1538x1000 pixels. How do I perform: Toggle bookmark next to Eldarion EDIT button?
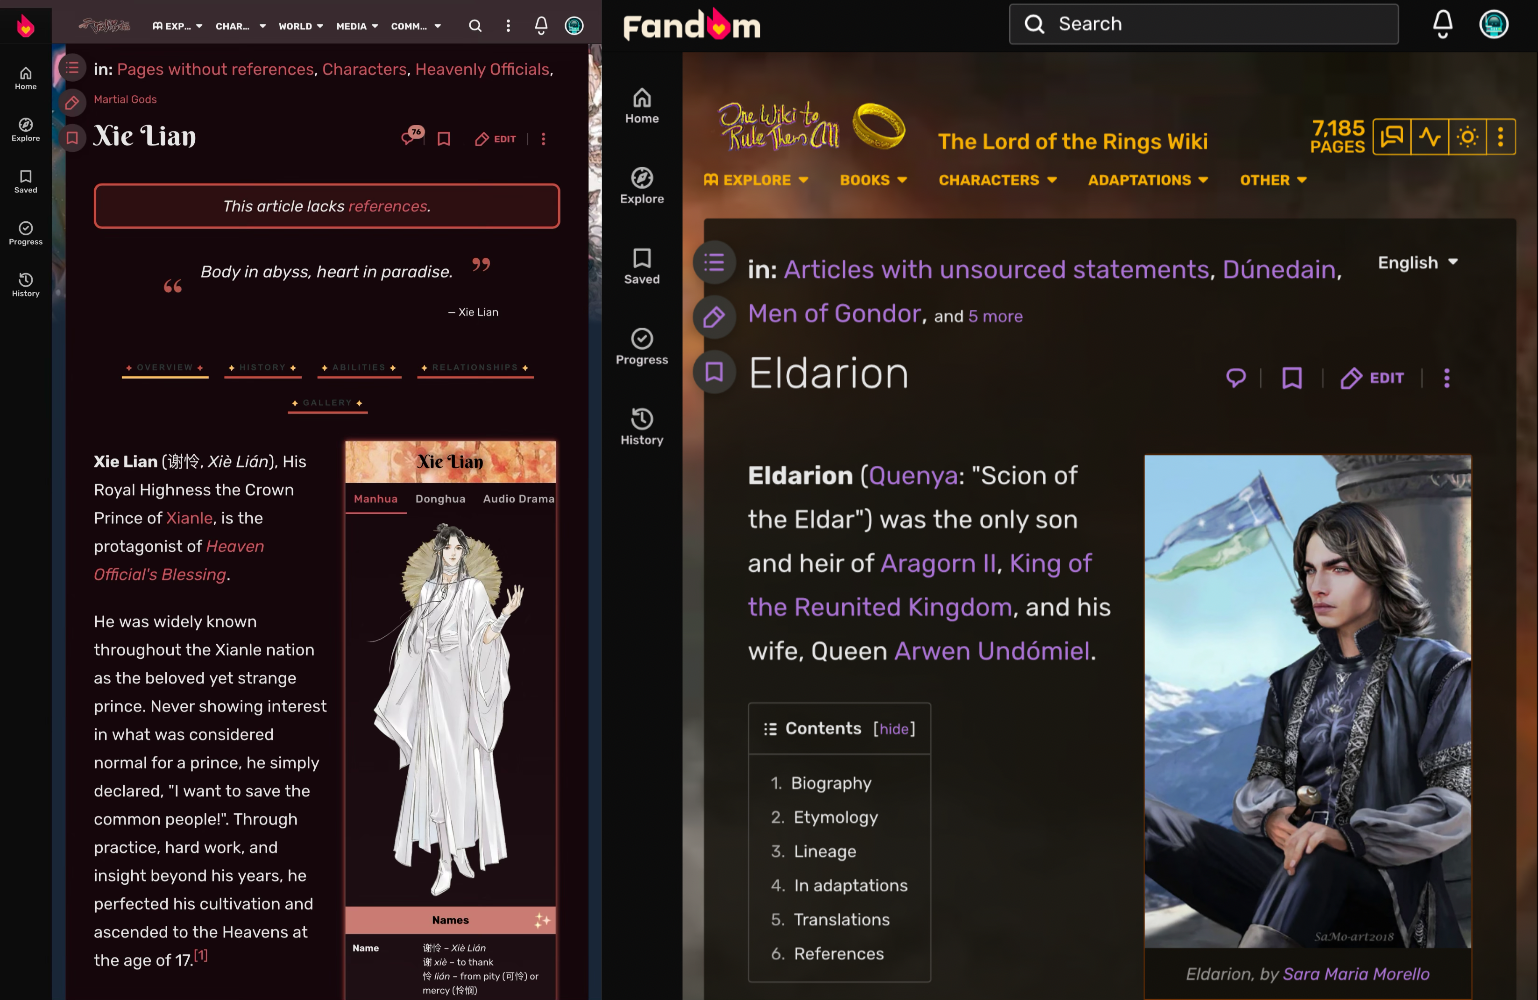click(1292, 378)
